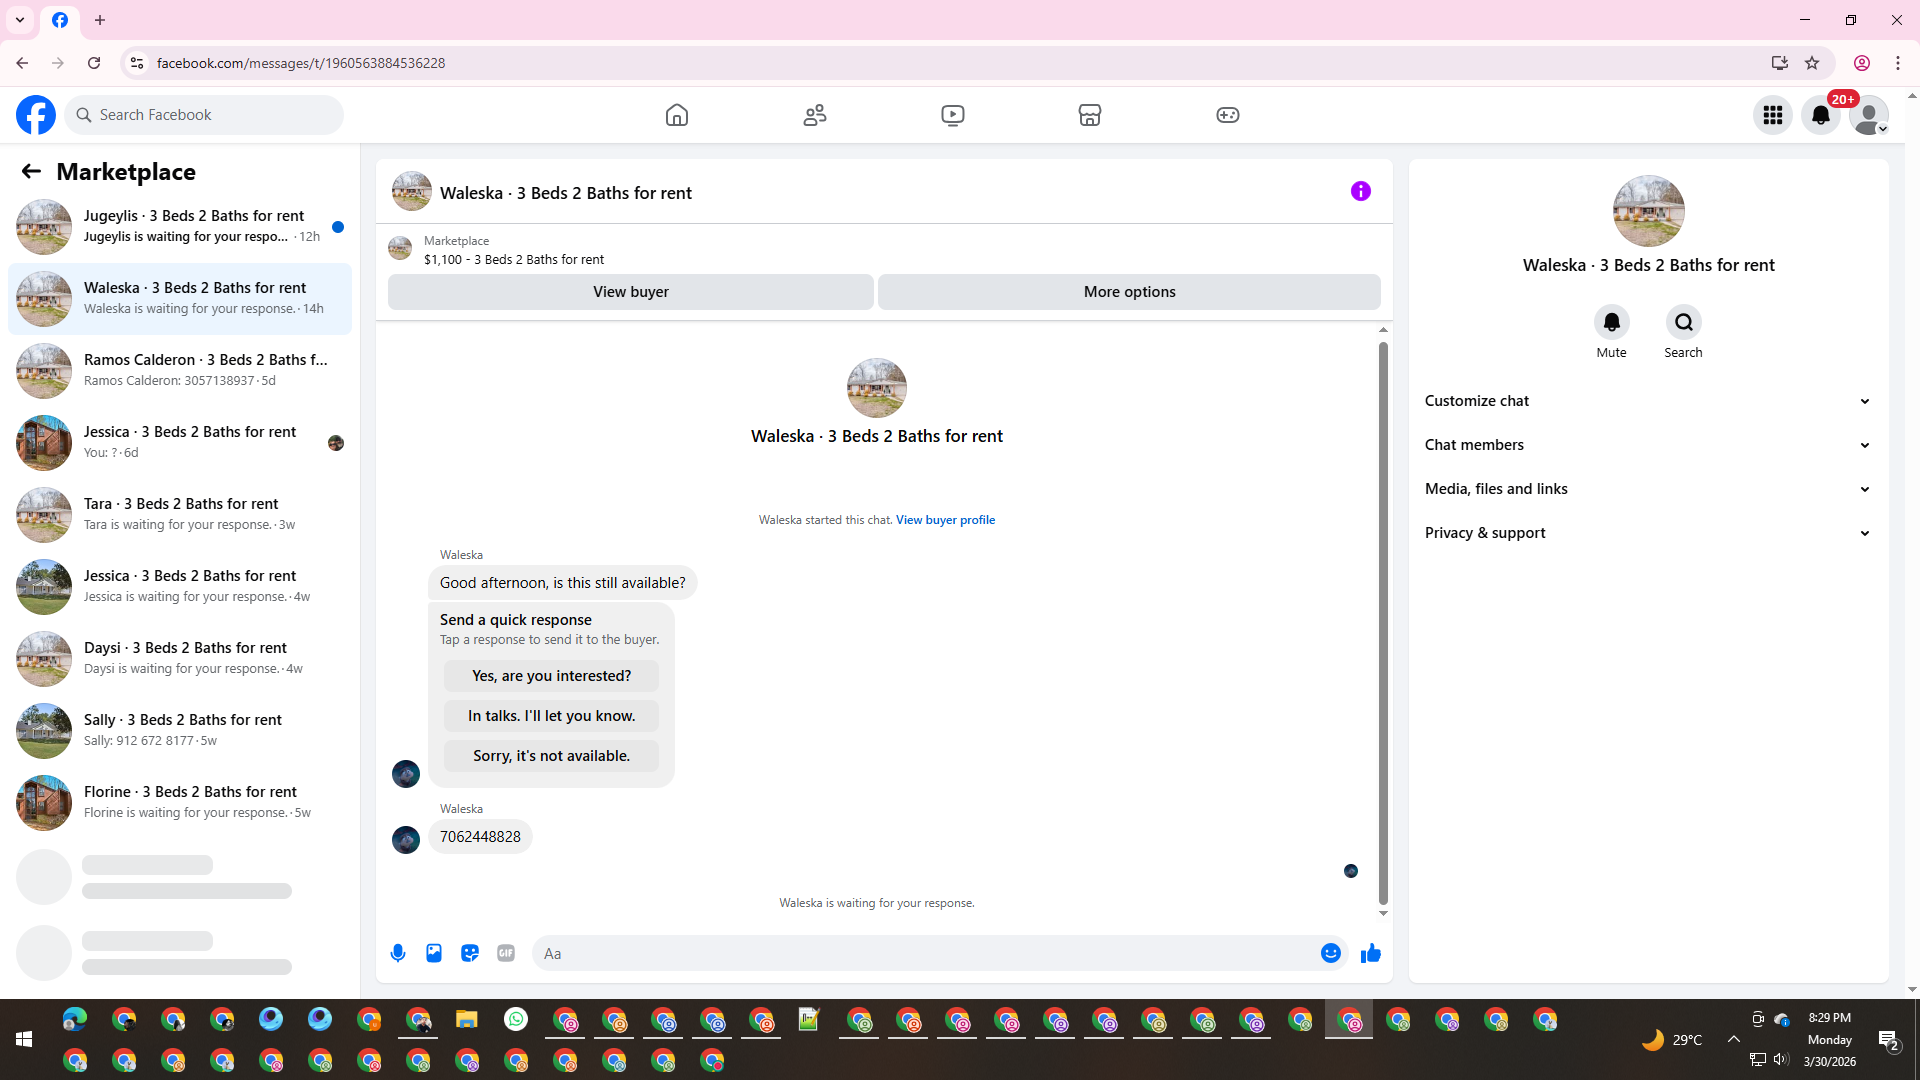Open the sticker picker icon
The width and height of the screenshot is (1920, 1080).
coord(470,953)
